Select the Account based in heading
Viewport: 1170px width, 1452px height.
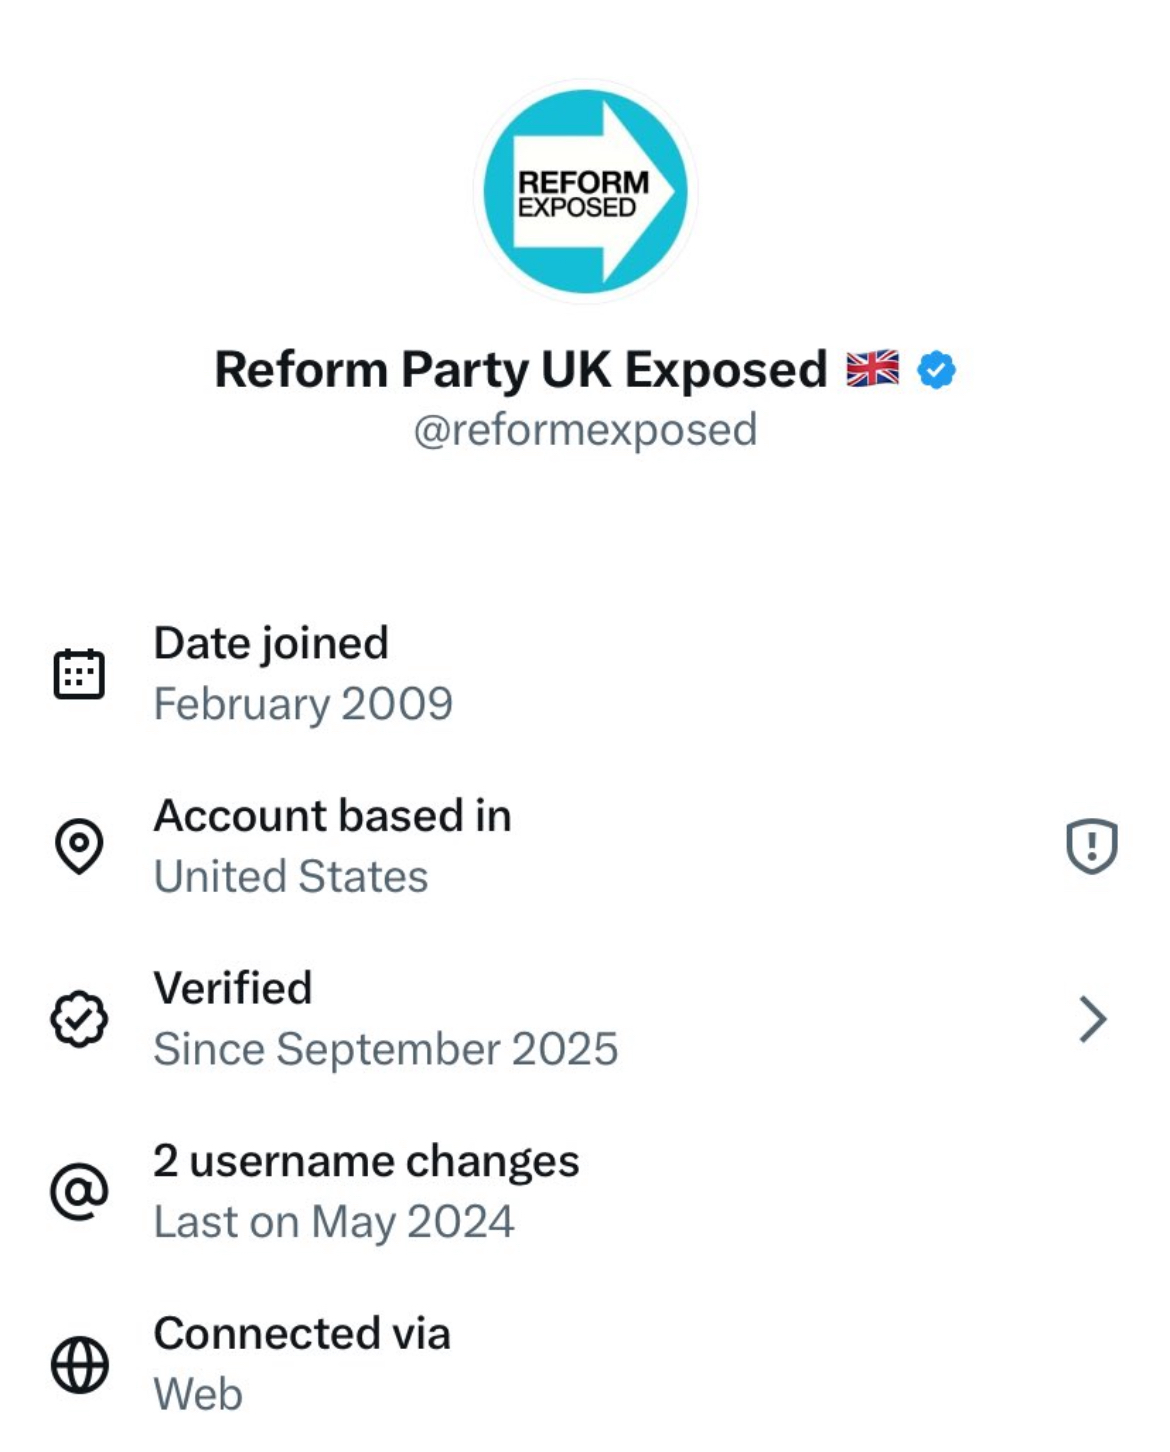point(332,816)
